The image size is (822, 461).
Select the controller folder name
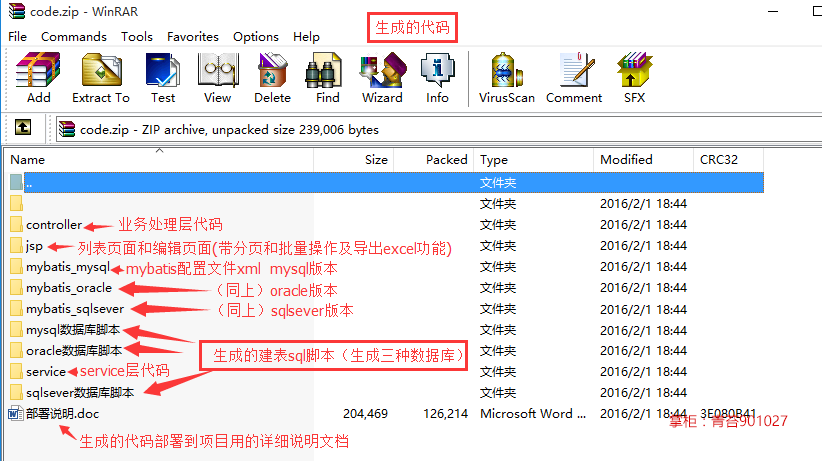(x=54, y=224)
